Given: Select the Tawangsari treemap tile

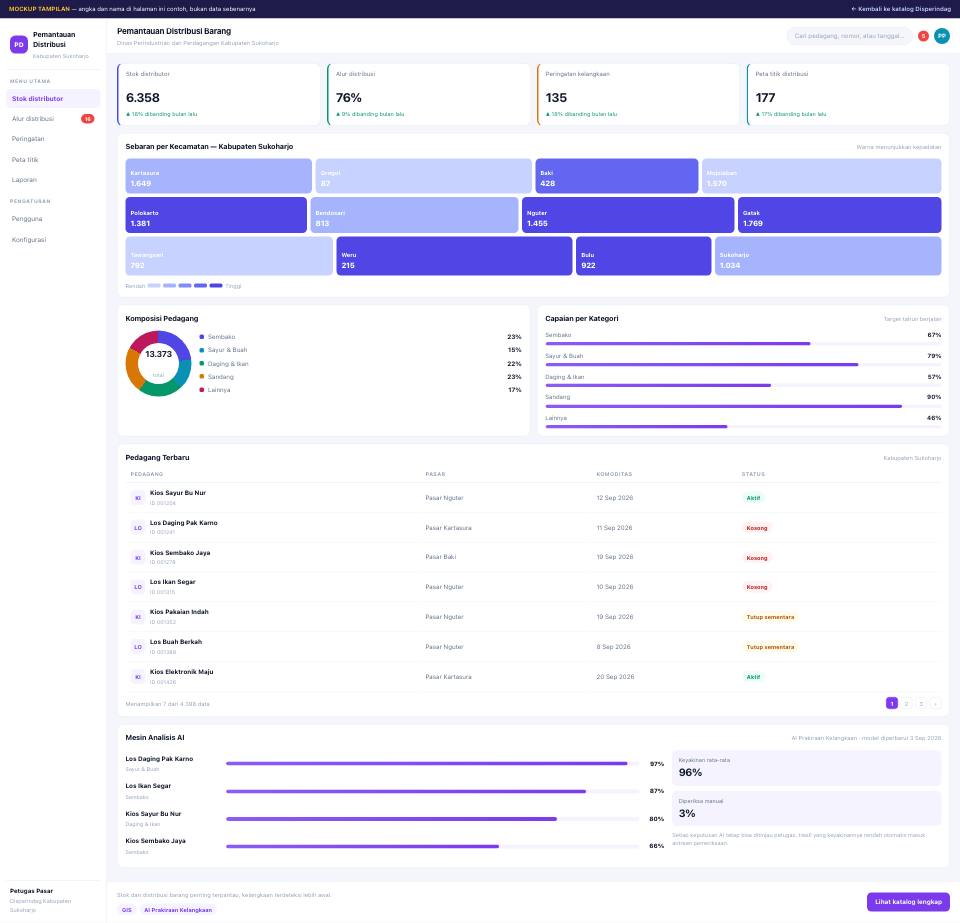Looking at the screenshot, I should click(229, 256).
